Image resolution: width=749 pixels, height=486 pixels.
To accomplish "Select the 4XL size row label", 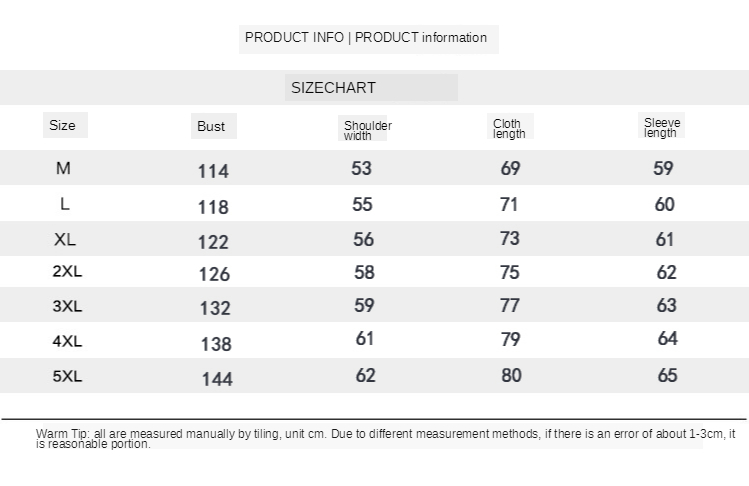I will (67, 341).
